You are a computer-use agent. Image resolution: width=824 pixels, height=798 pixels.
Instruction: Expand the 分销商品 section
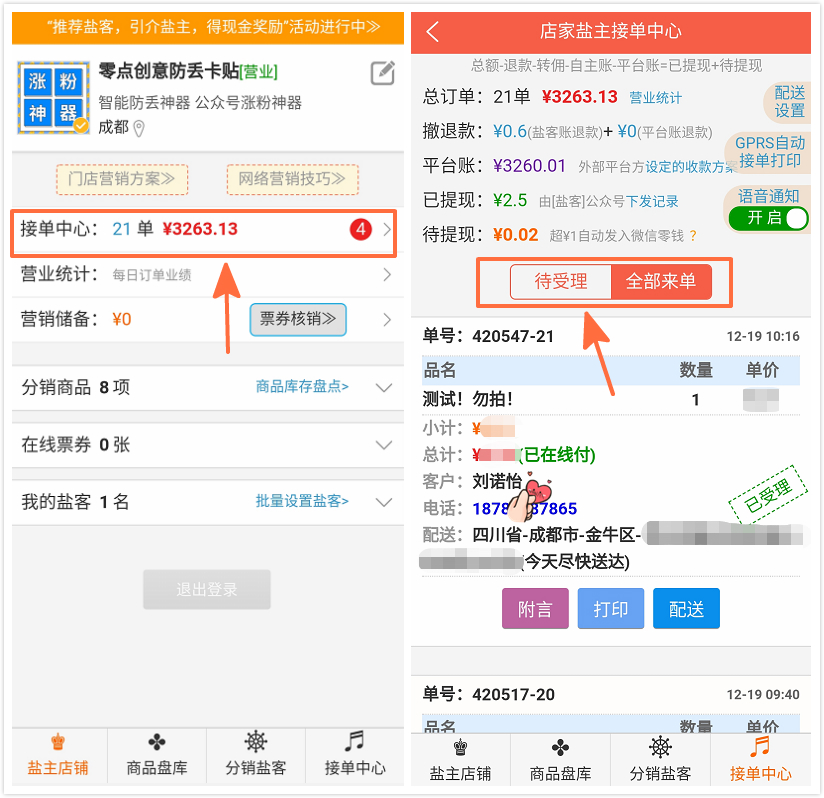point(383,388)
